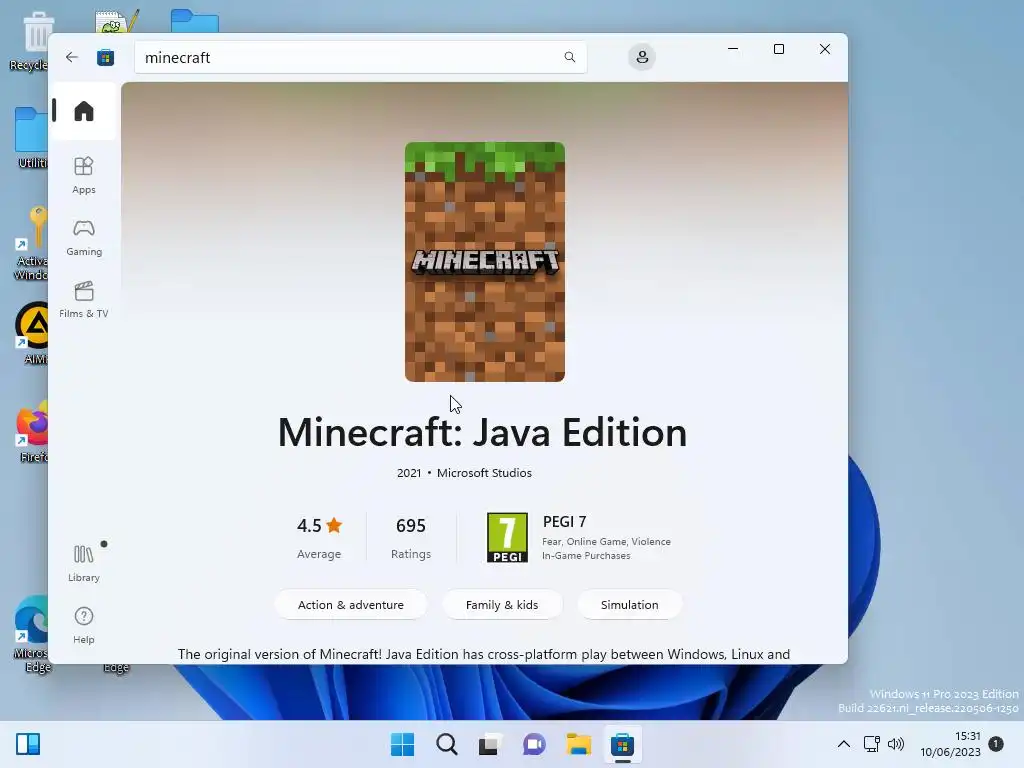Maximize the Microsoft Store window
The width and height of the screenshot is (1024, 768).
[x=778, y=49]
